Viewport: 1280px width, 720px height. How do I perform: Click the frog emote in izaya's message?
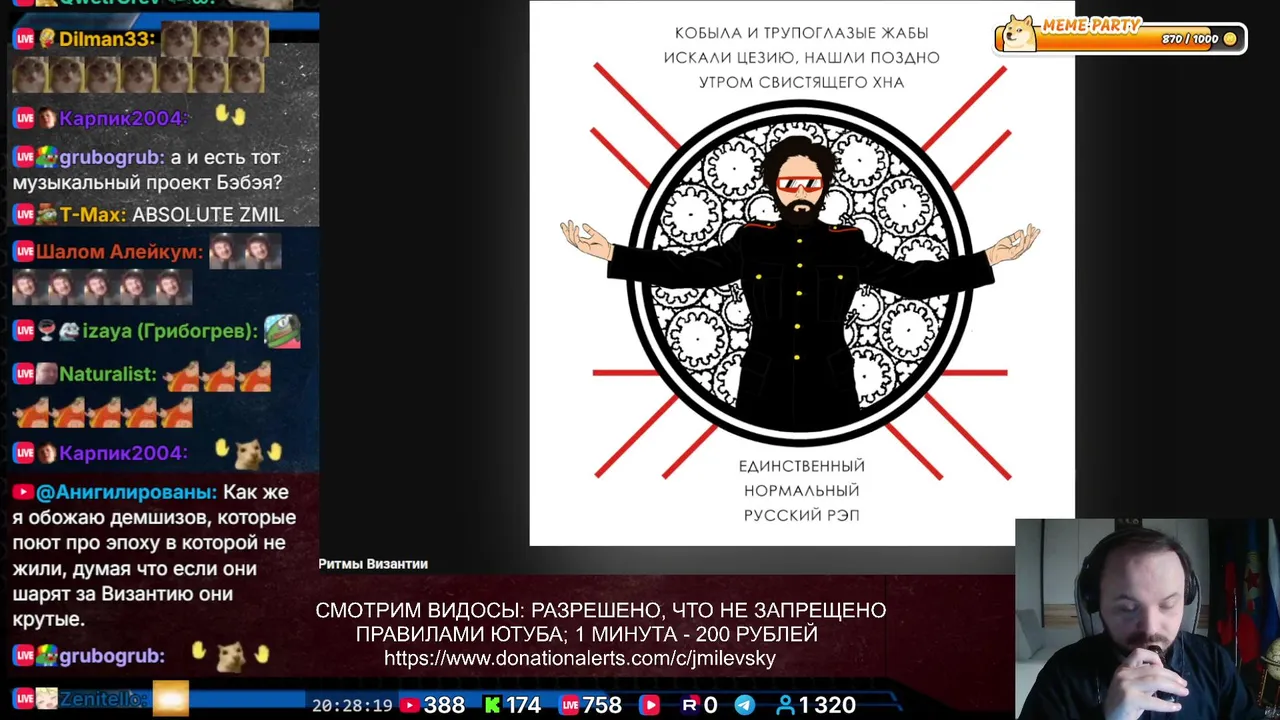tap(282, 331)
